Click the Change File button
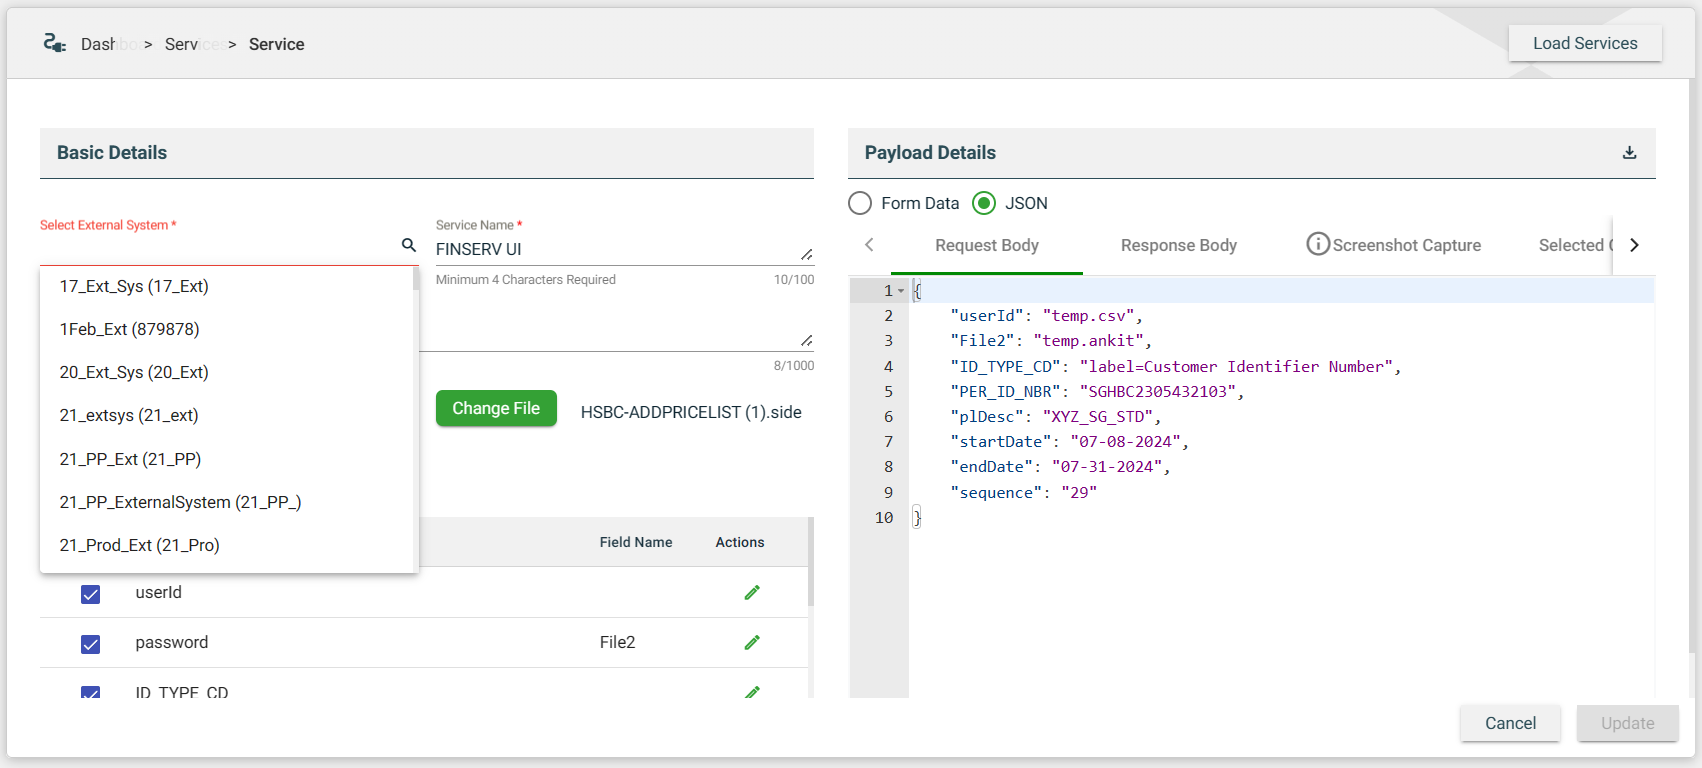1702x768 pixels. (496, 408)
